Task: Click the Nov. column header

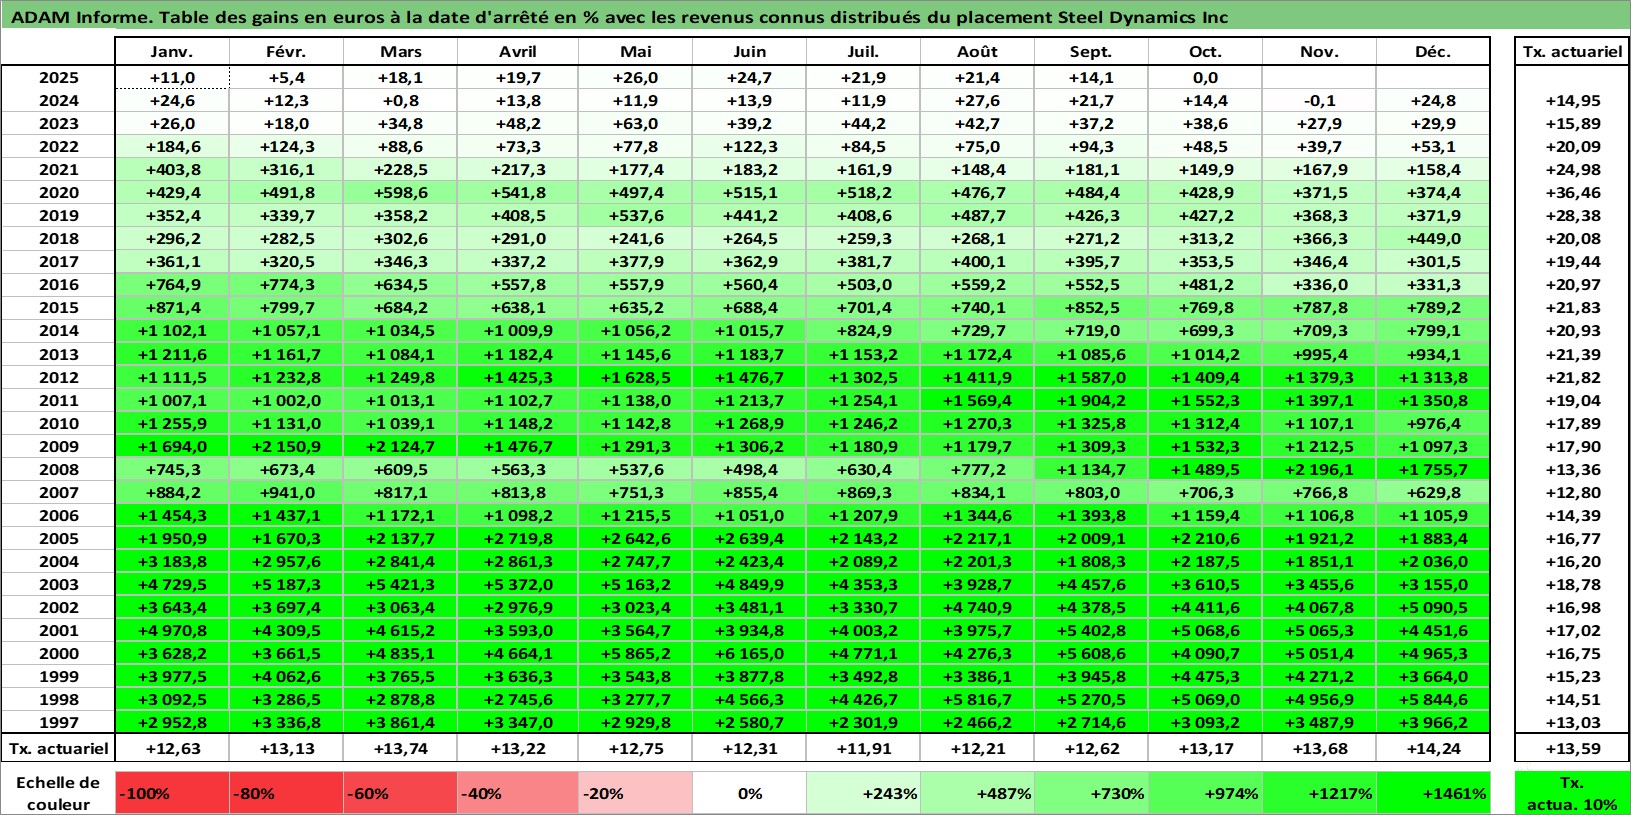Action: [1319, 52]
